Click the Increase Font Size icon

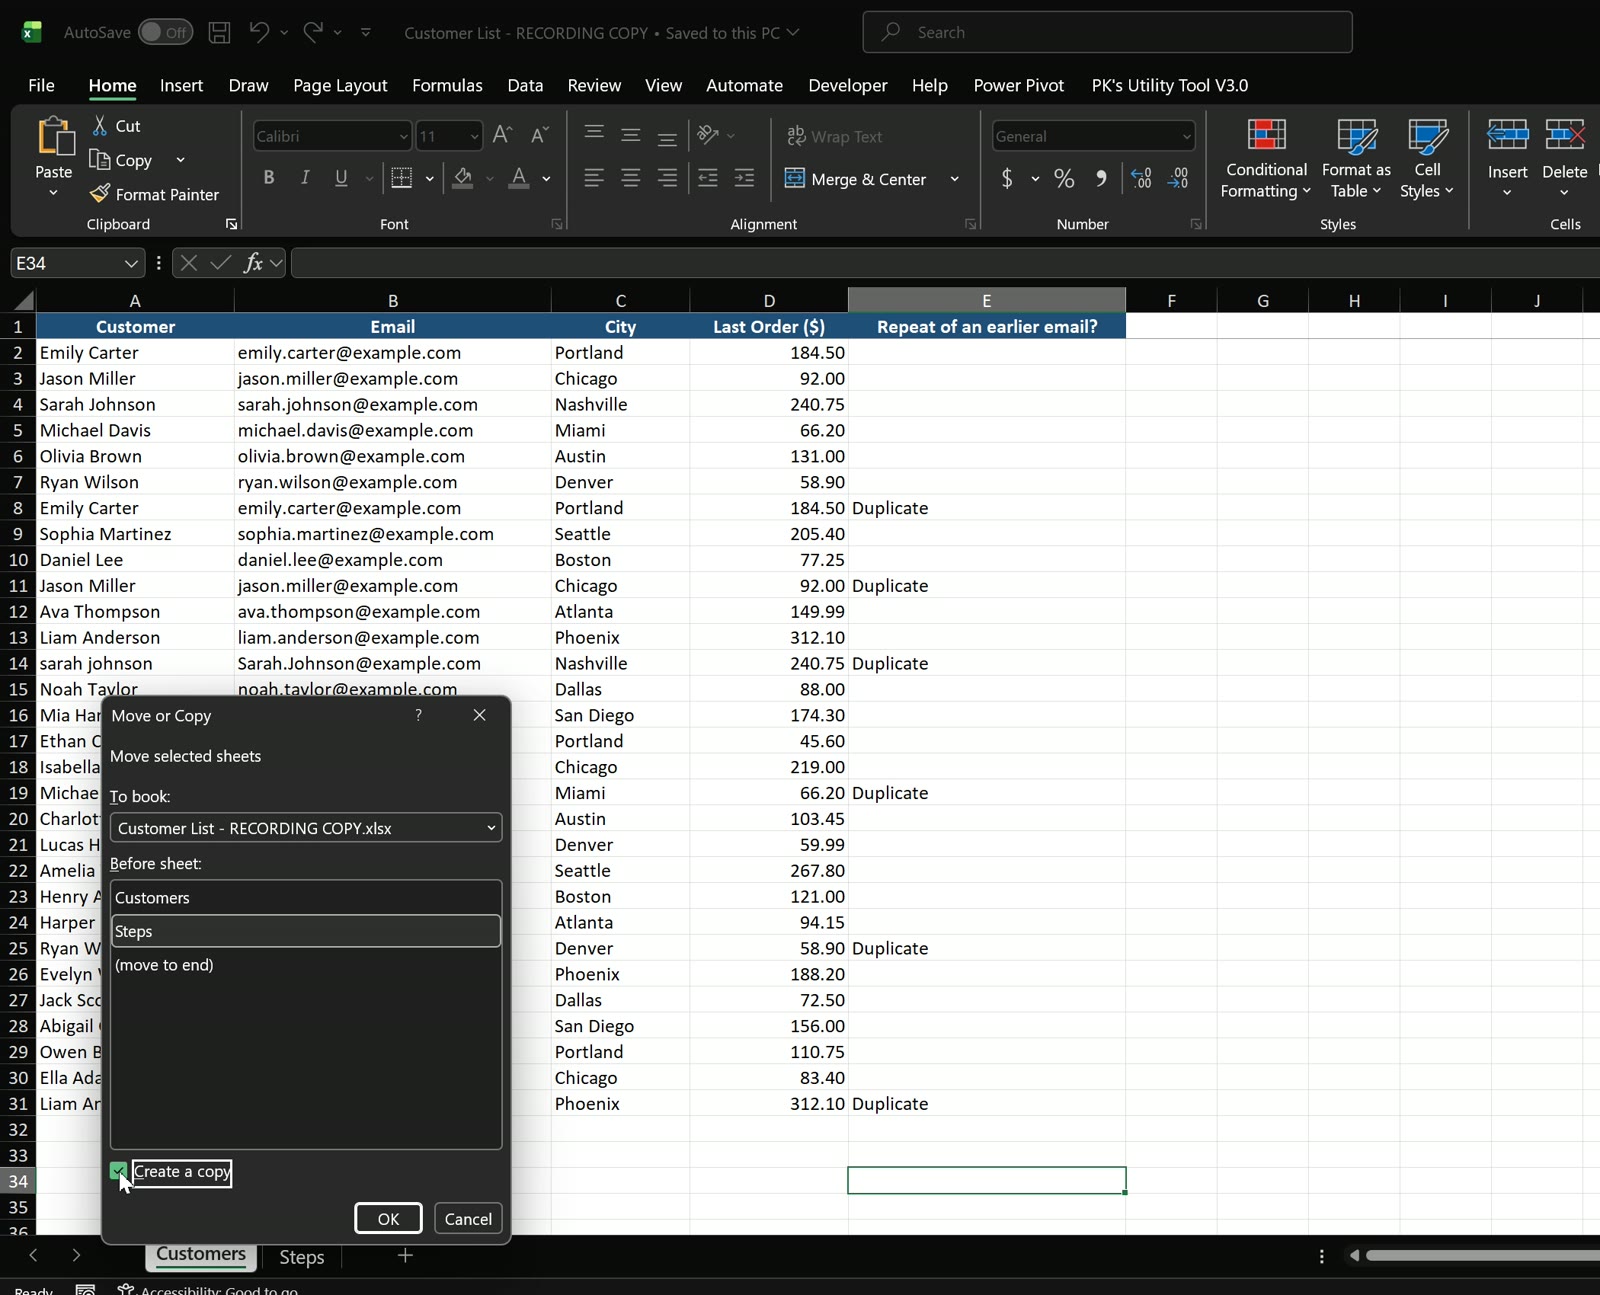[x=503, y=135]
